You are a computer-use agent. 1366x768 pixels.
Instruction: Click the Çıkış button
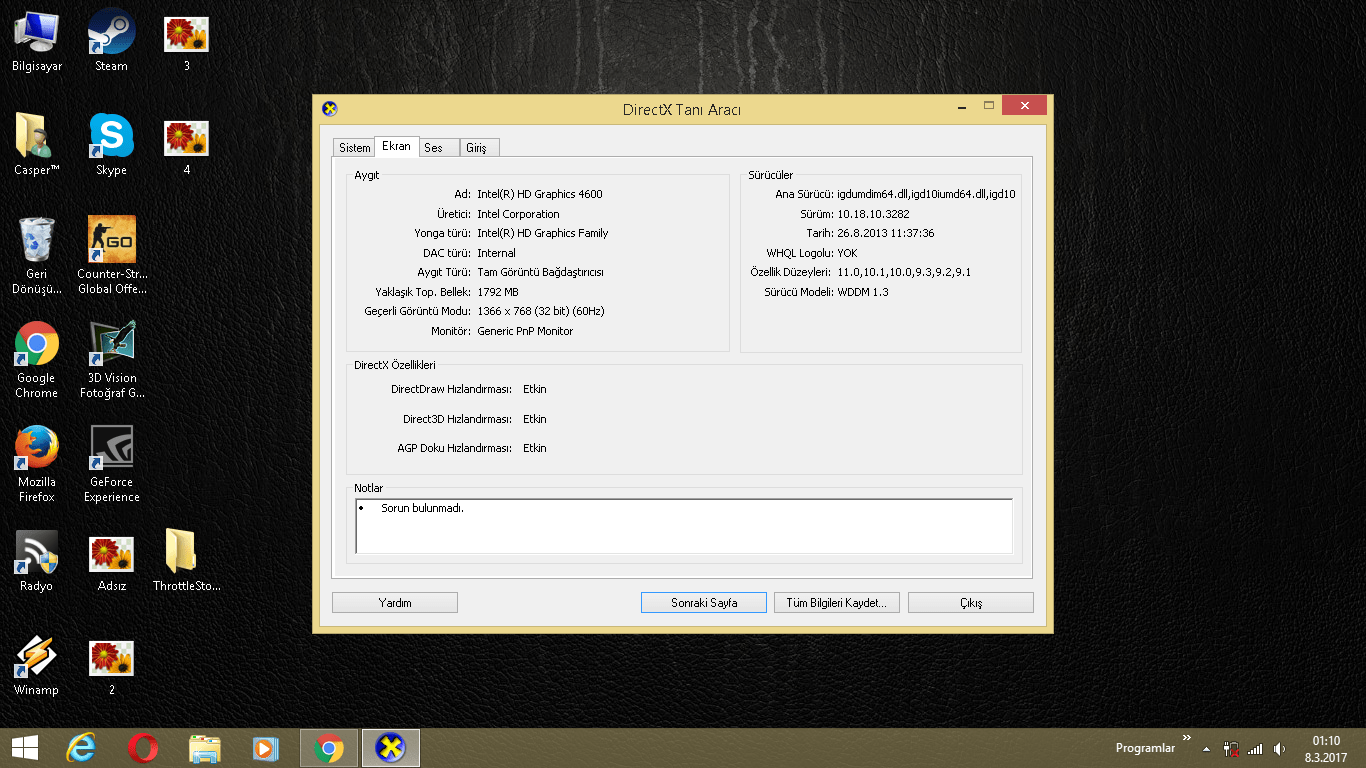pyautogui.click(x=971, y=603)
